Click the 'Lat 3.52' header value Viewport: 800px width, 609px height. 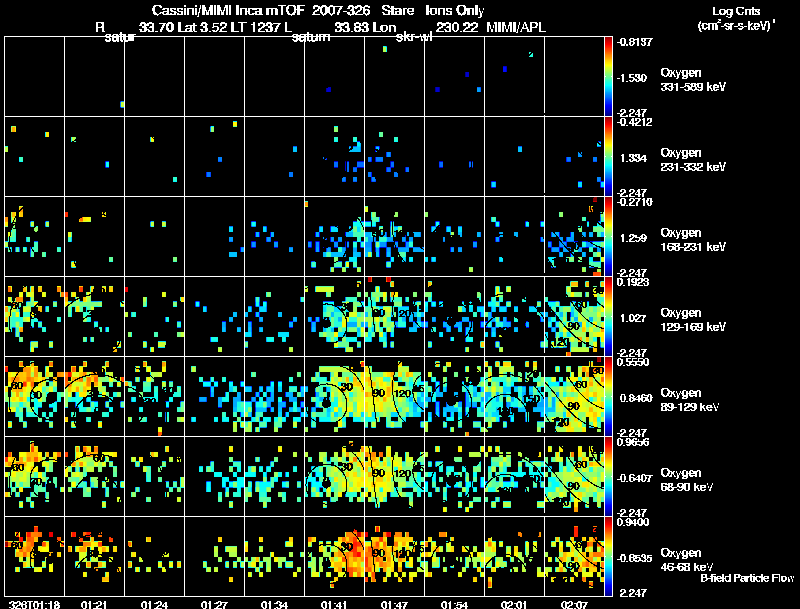tap(202, 27)
